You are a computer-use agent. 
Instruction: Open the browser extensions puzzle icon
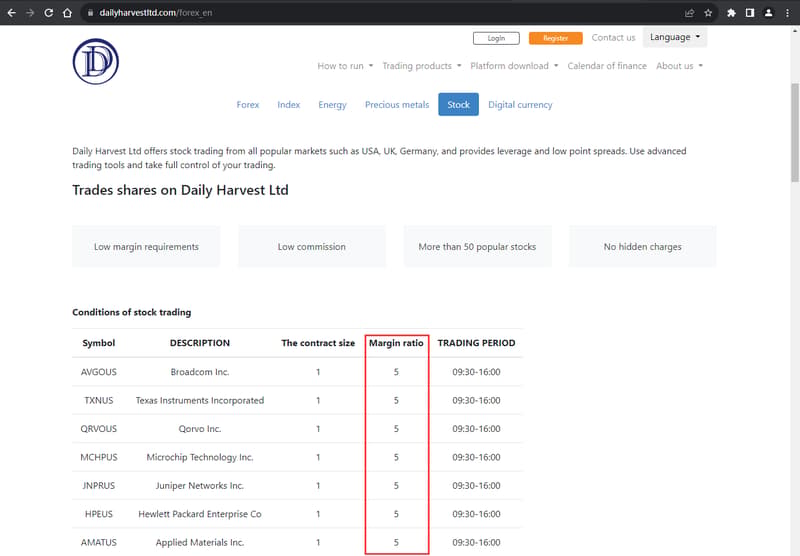pyautogui.click(x=731, y=13)
